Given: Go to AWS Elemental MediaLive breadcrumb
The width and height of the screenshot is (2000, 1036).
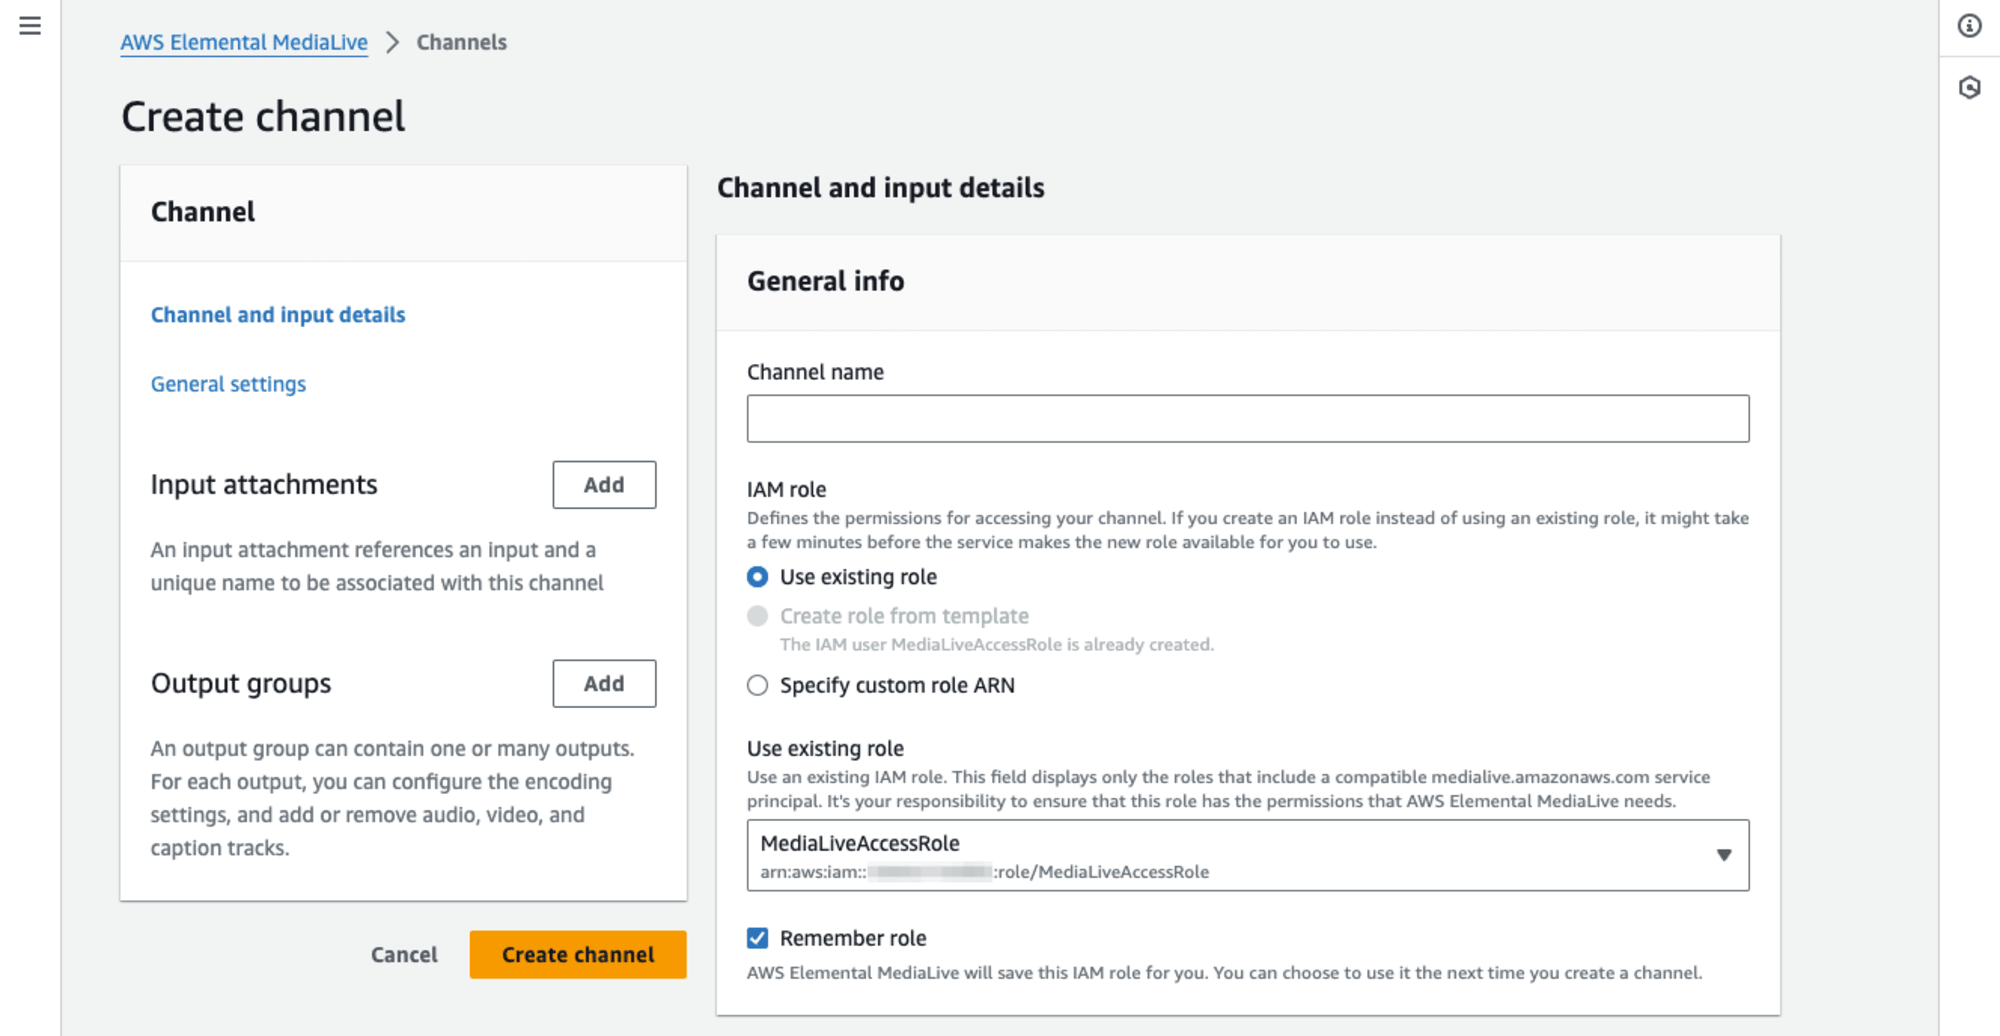Looking at the screenshot, I should pos(244,42).
